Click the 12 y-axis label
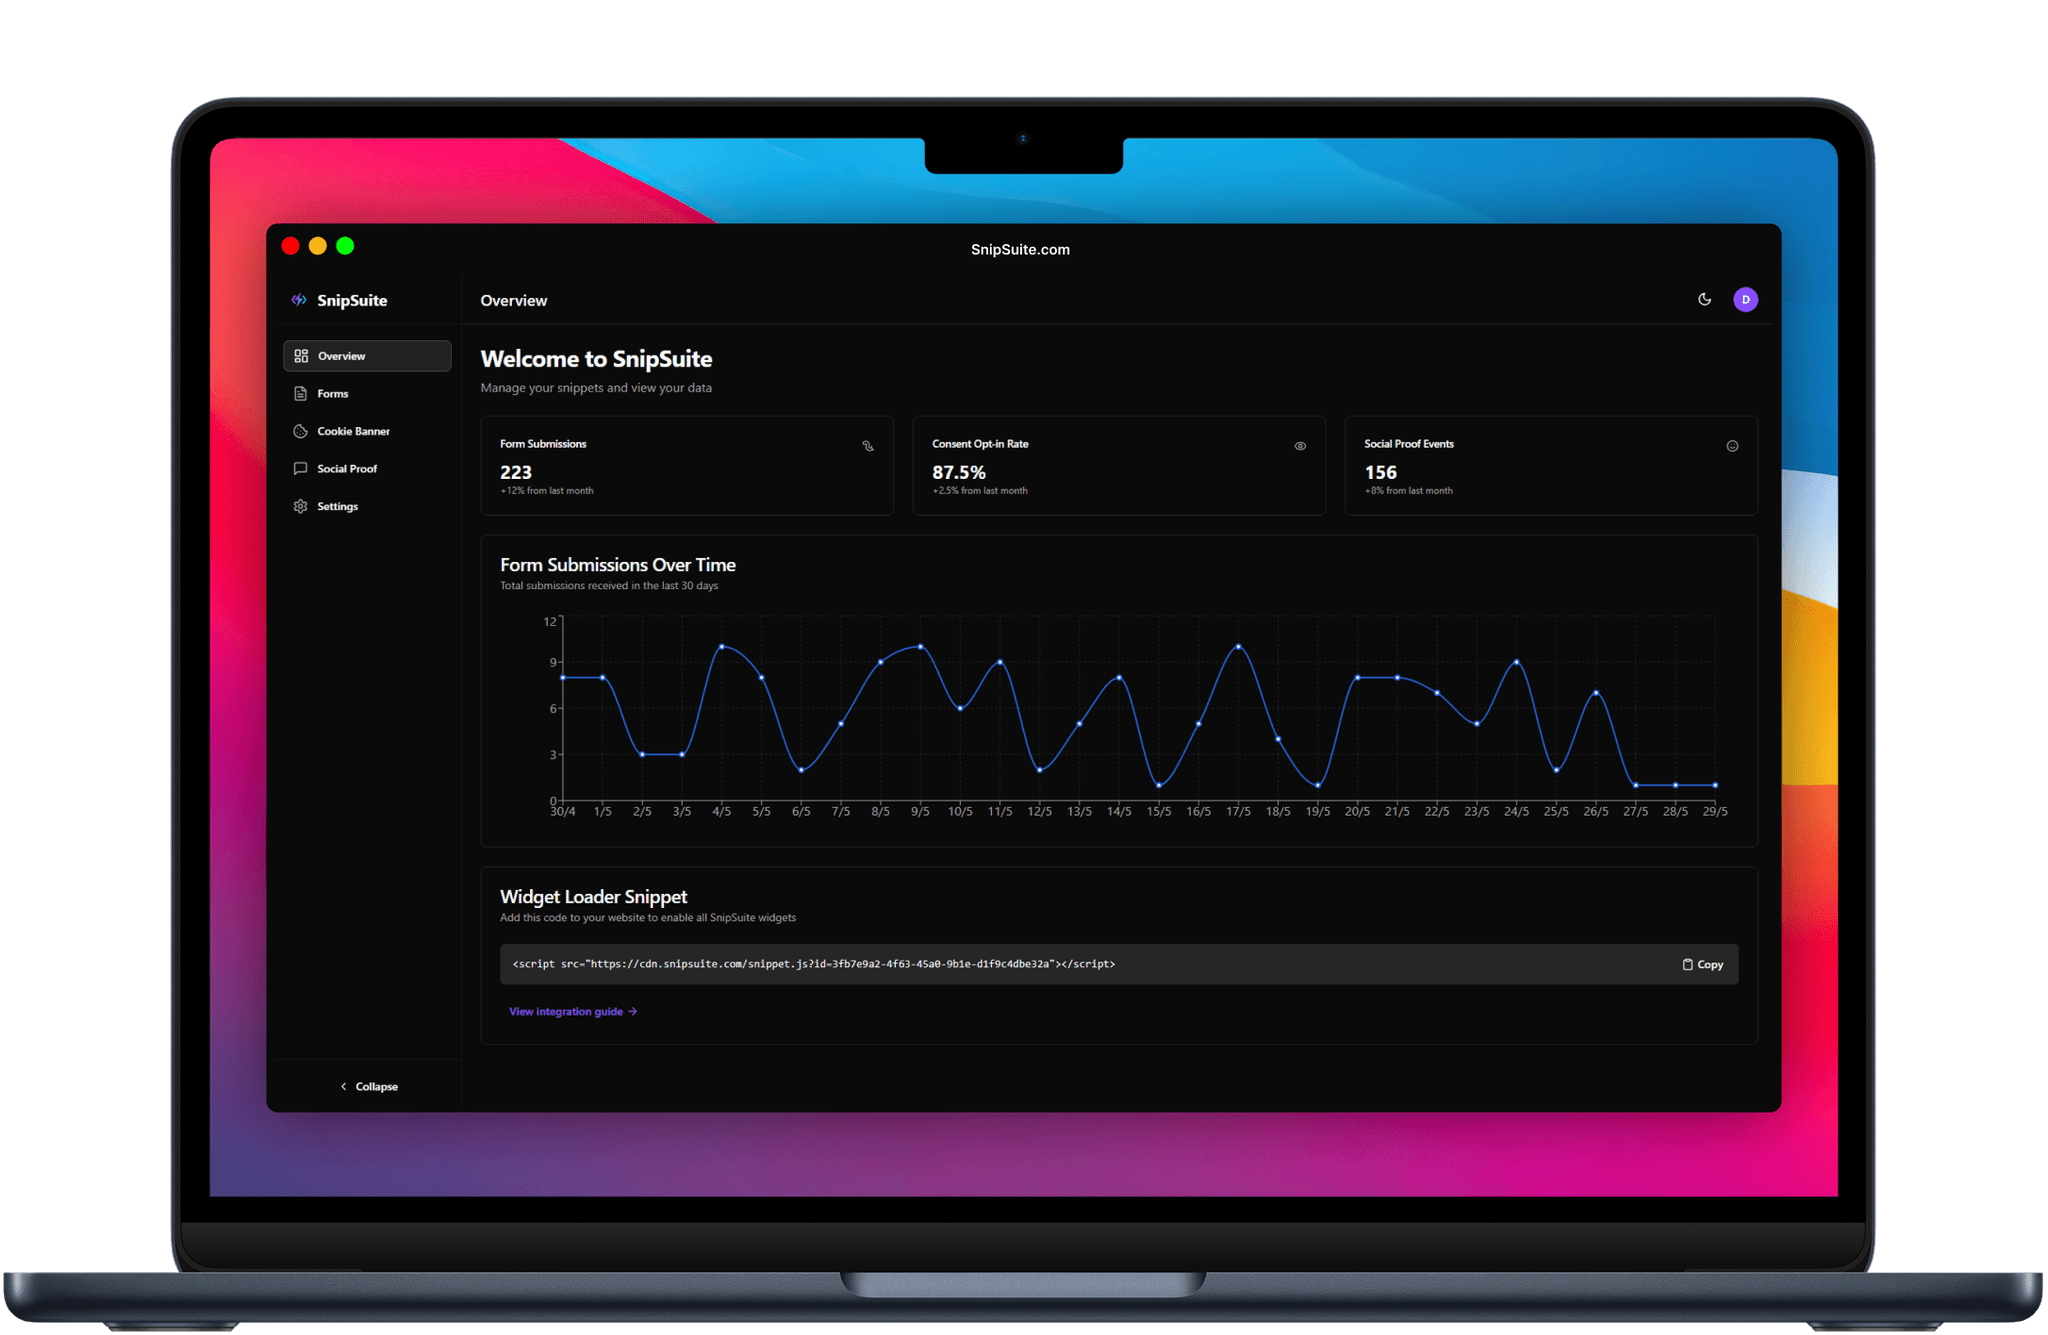Screen dimensions: 2048x1335 (550, 622)
